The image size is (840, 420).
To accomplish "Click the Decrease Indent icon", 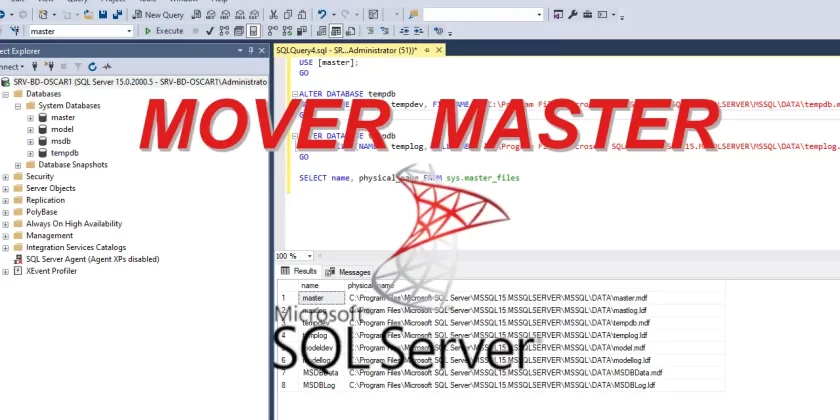I will 404,31.
